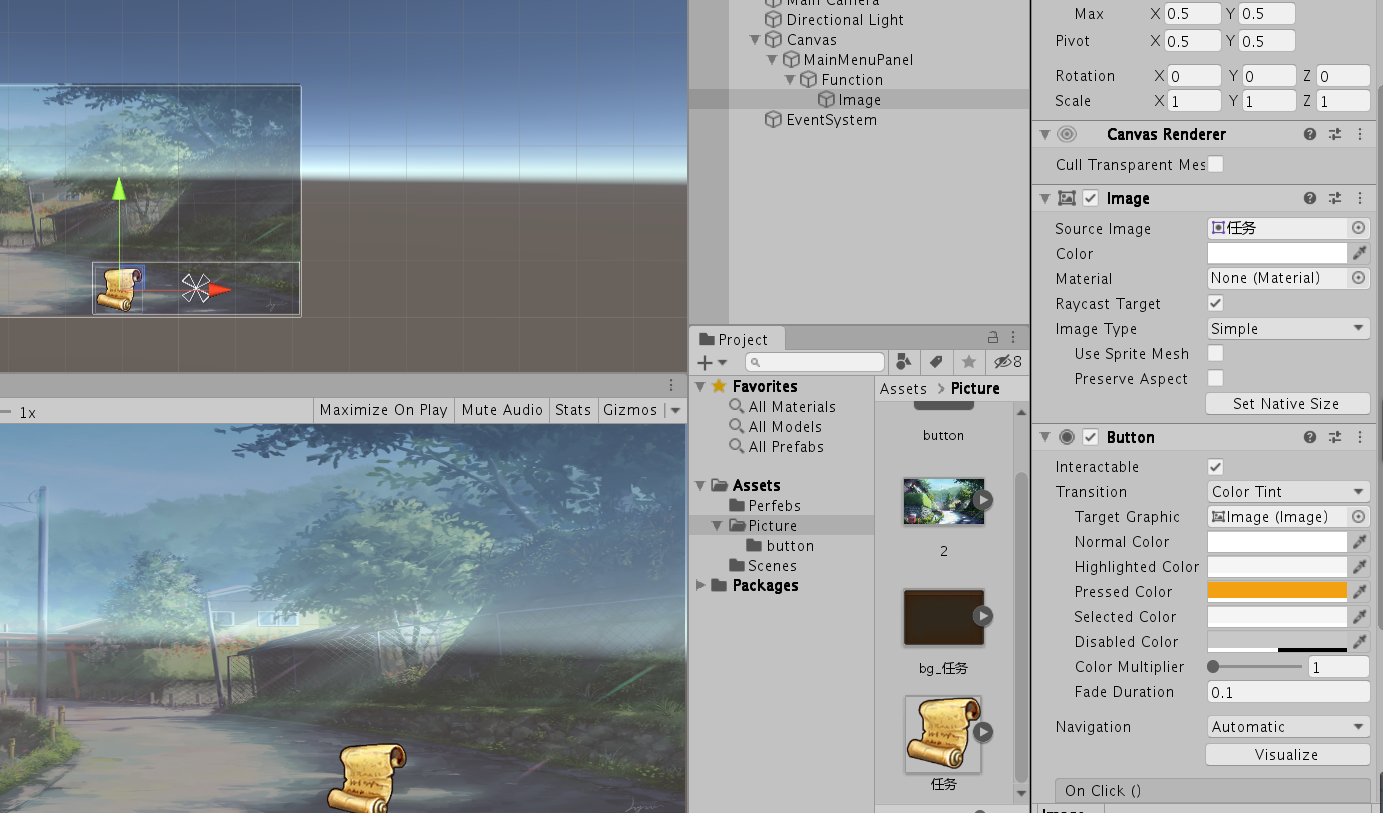
Task: Disable the Image component checkbox
Action: pyautogui.click(x=1091, y=199)
